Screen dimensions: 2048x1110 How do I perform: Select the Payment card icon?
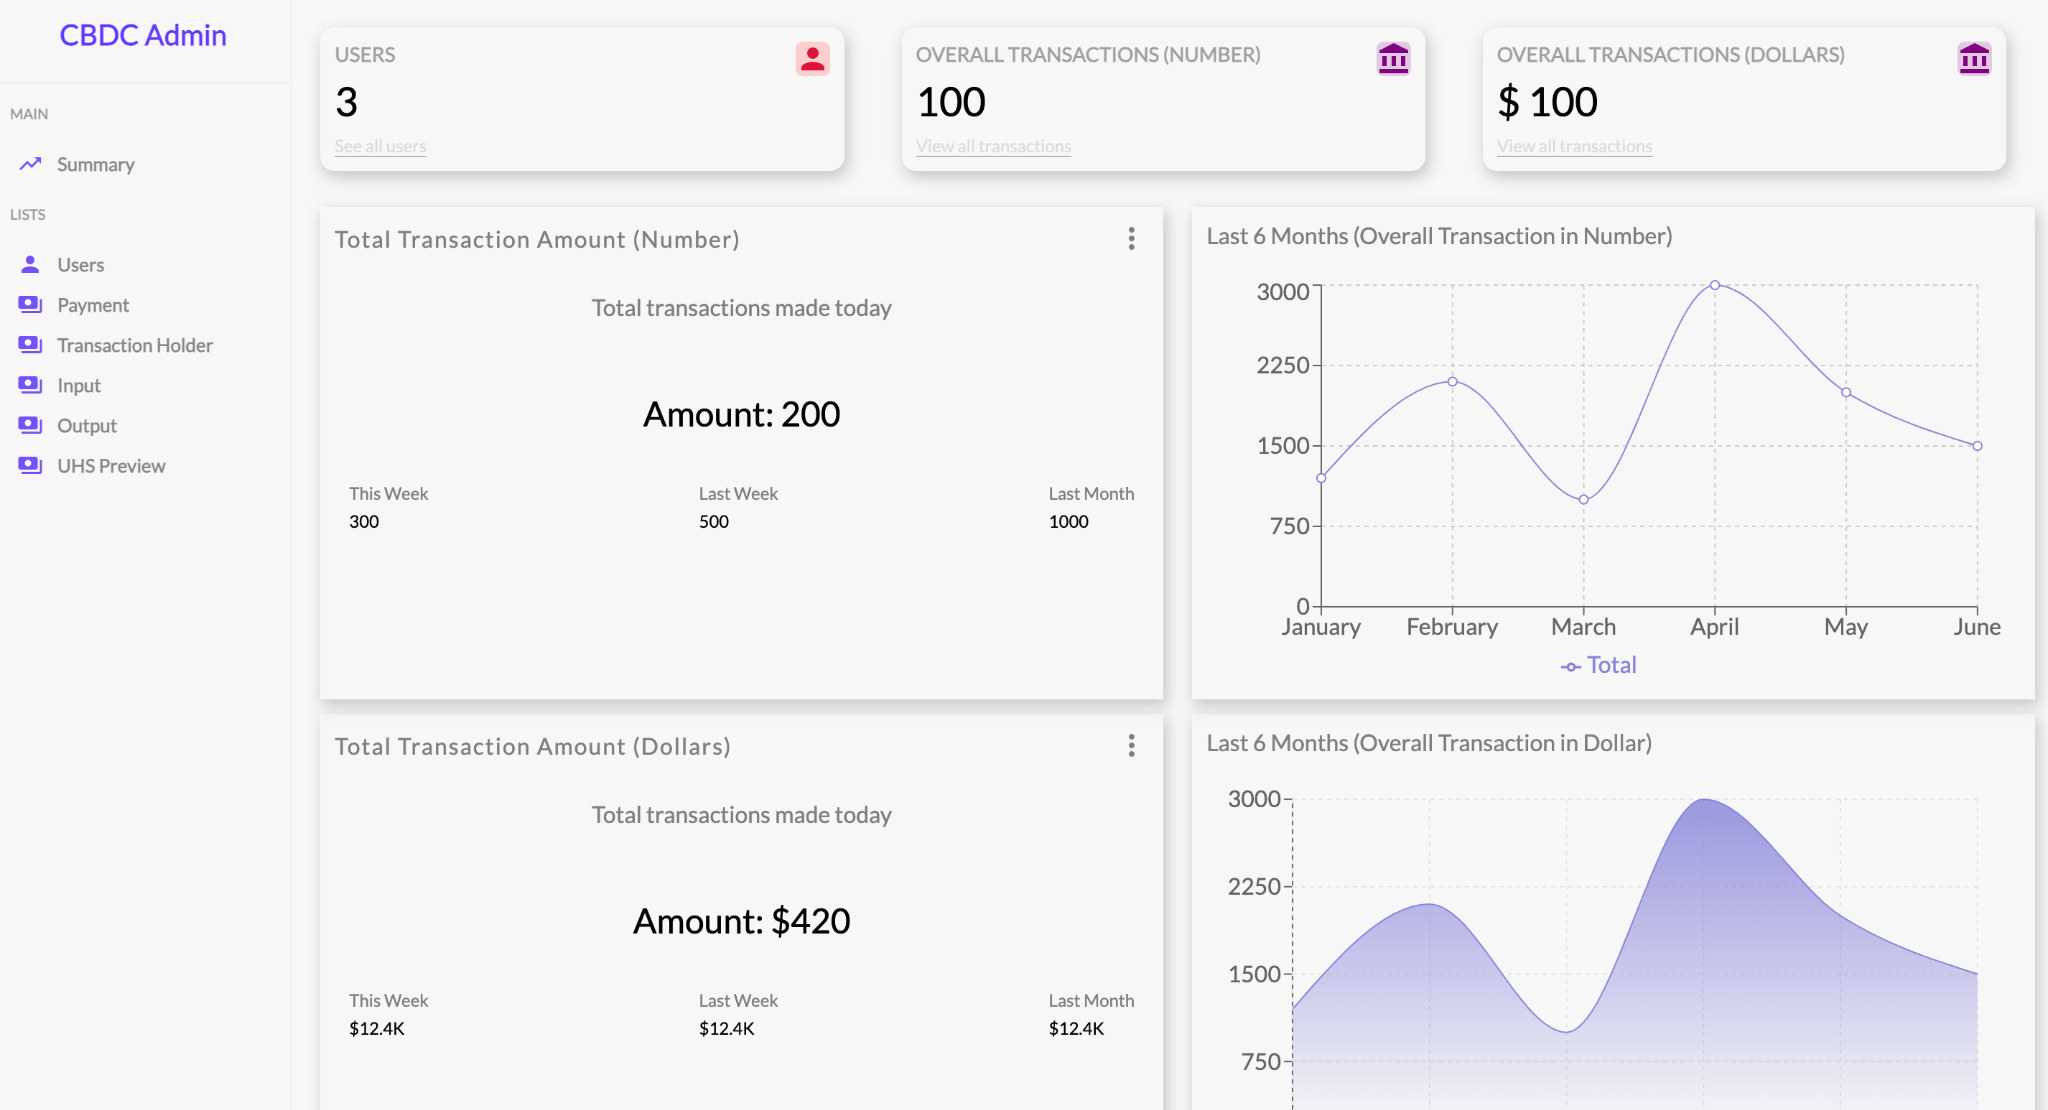[x=30, y=304]
